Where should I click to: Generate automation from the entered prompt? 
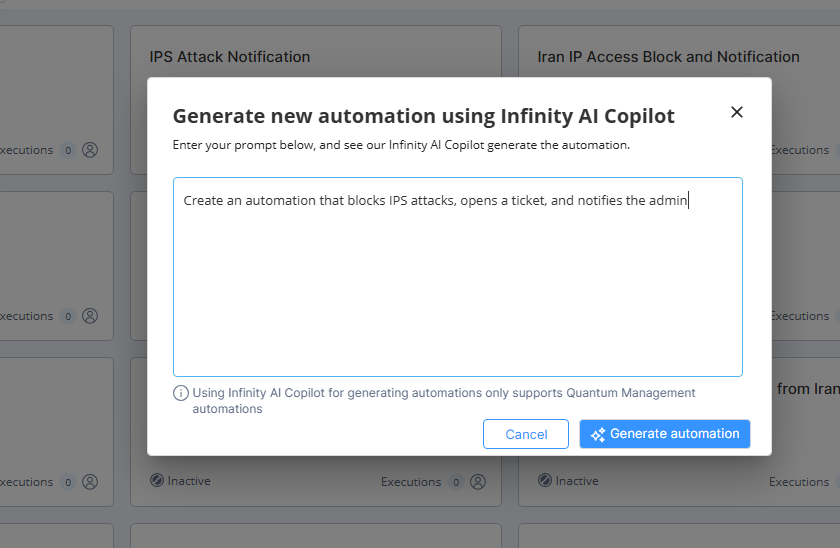tap(664, 434)
